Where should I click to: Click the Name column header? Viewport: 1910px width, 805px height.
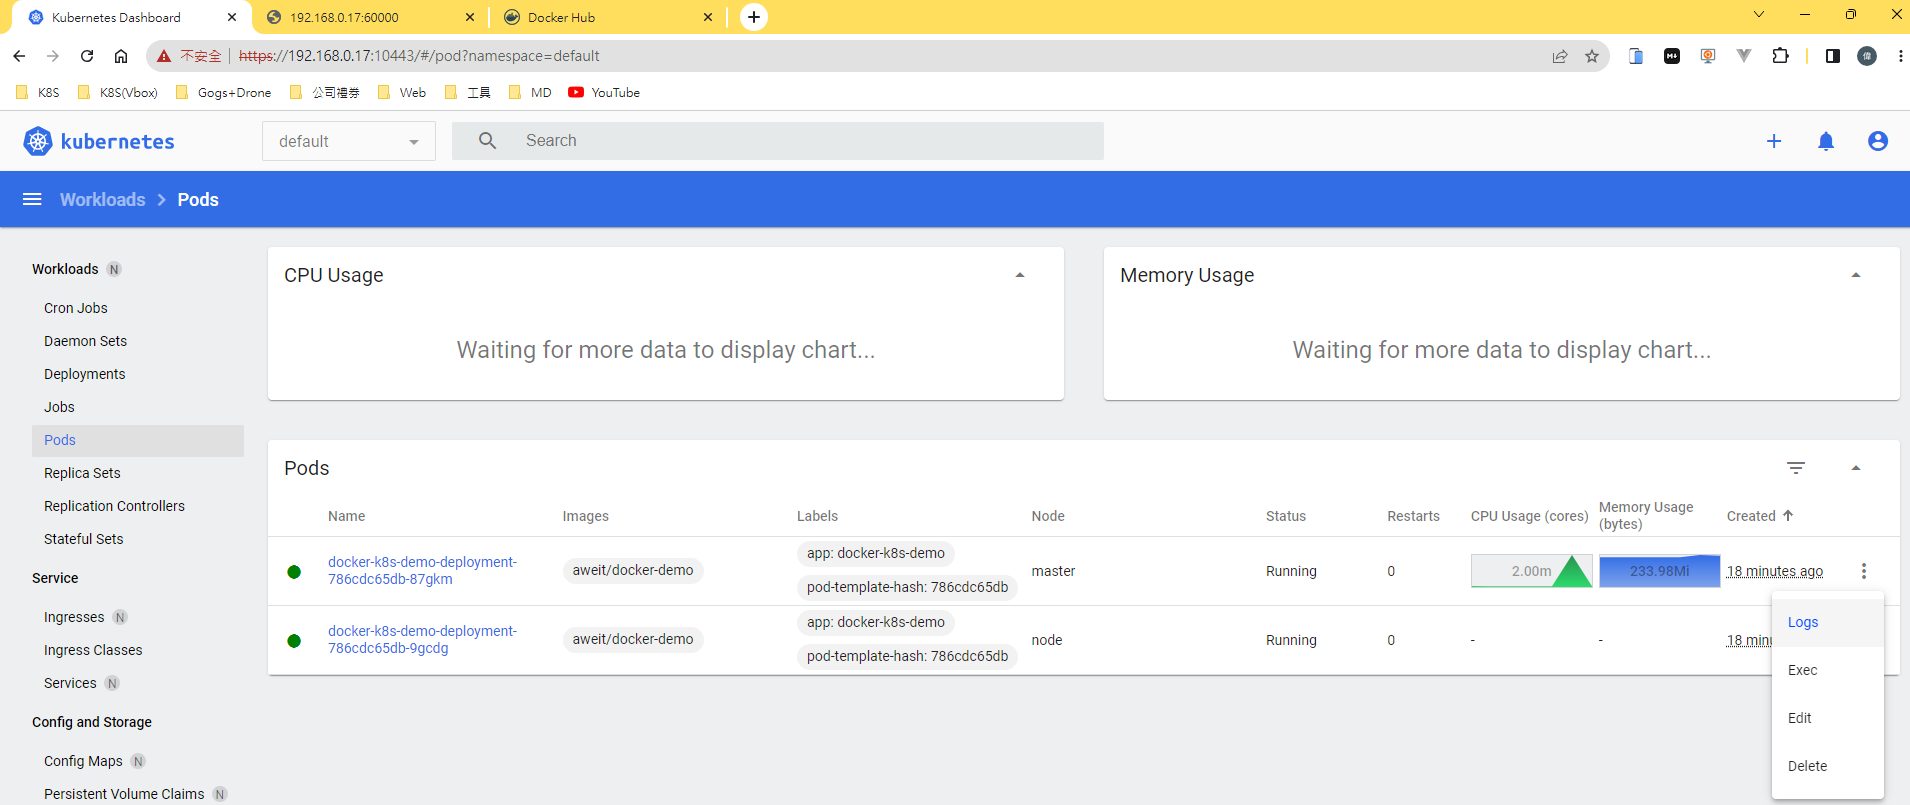click(346, 516)
